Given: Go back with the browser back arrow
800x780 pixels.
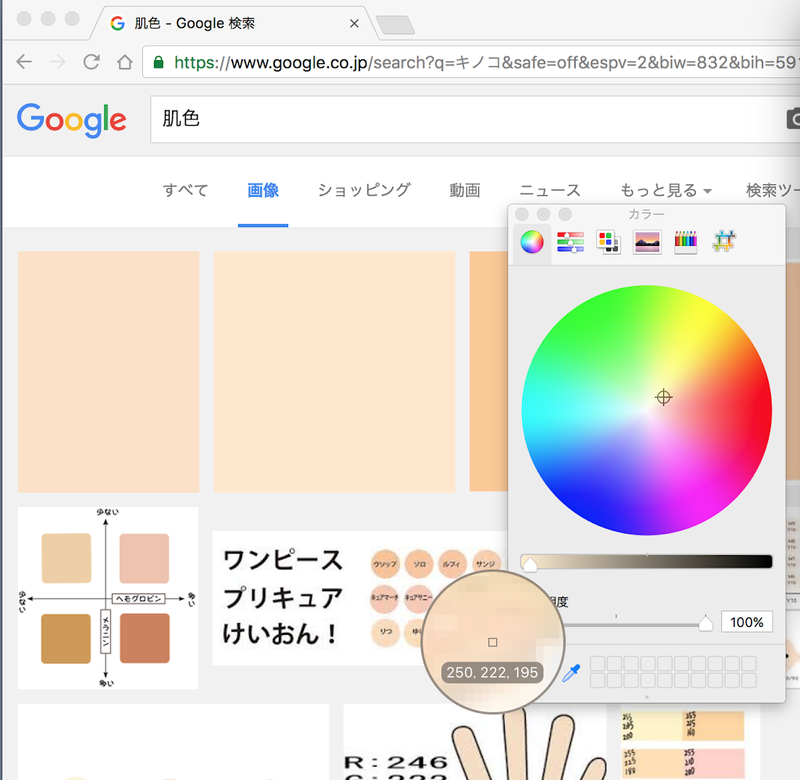Looking at the screenshot, I should point(24,62).
